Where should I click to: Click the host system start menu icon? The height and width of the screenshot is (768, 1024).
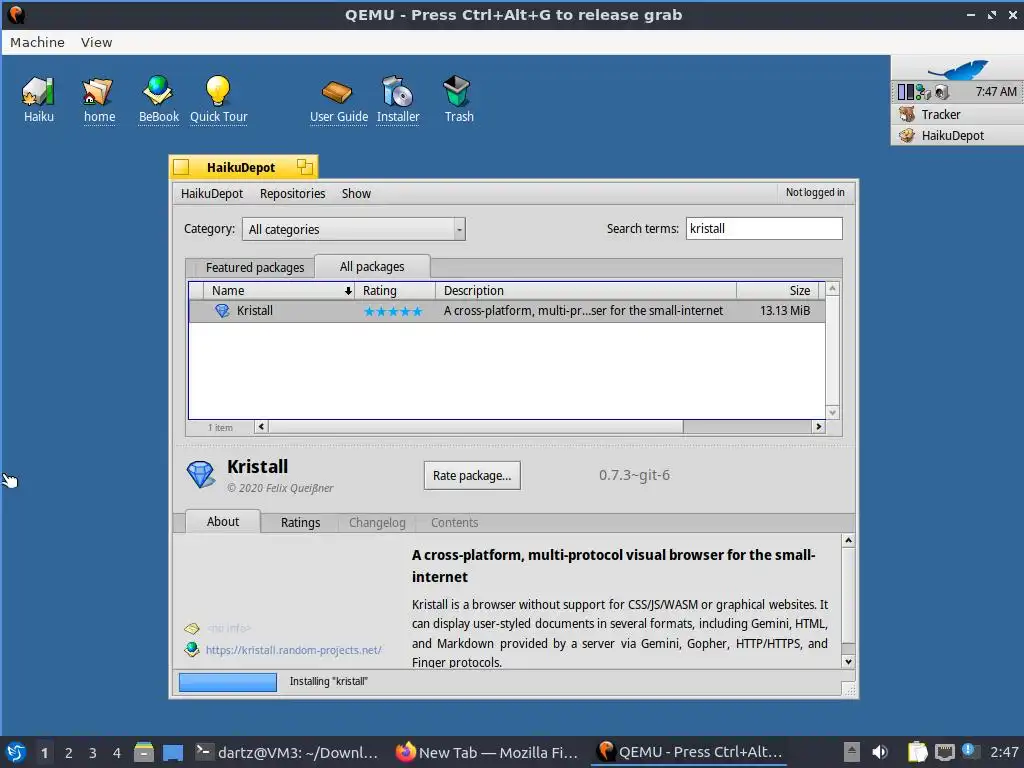coord(16,752)
